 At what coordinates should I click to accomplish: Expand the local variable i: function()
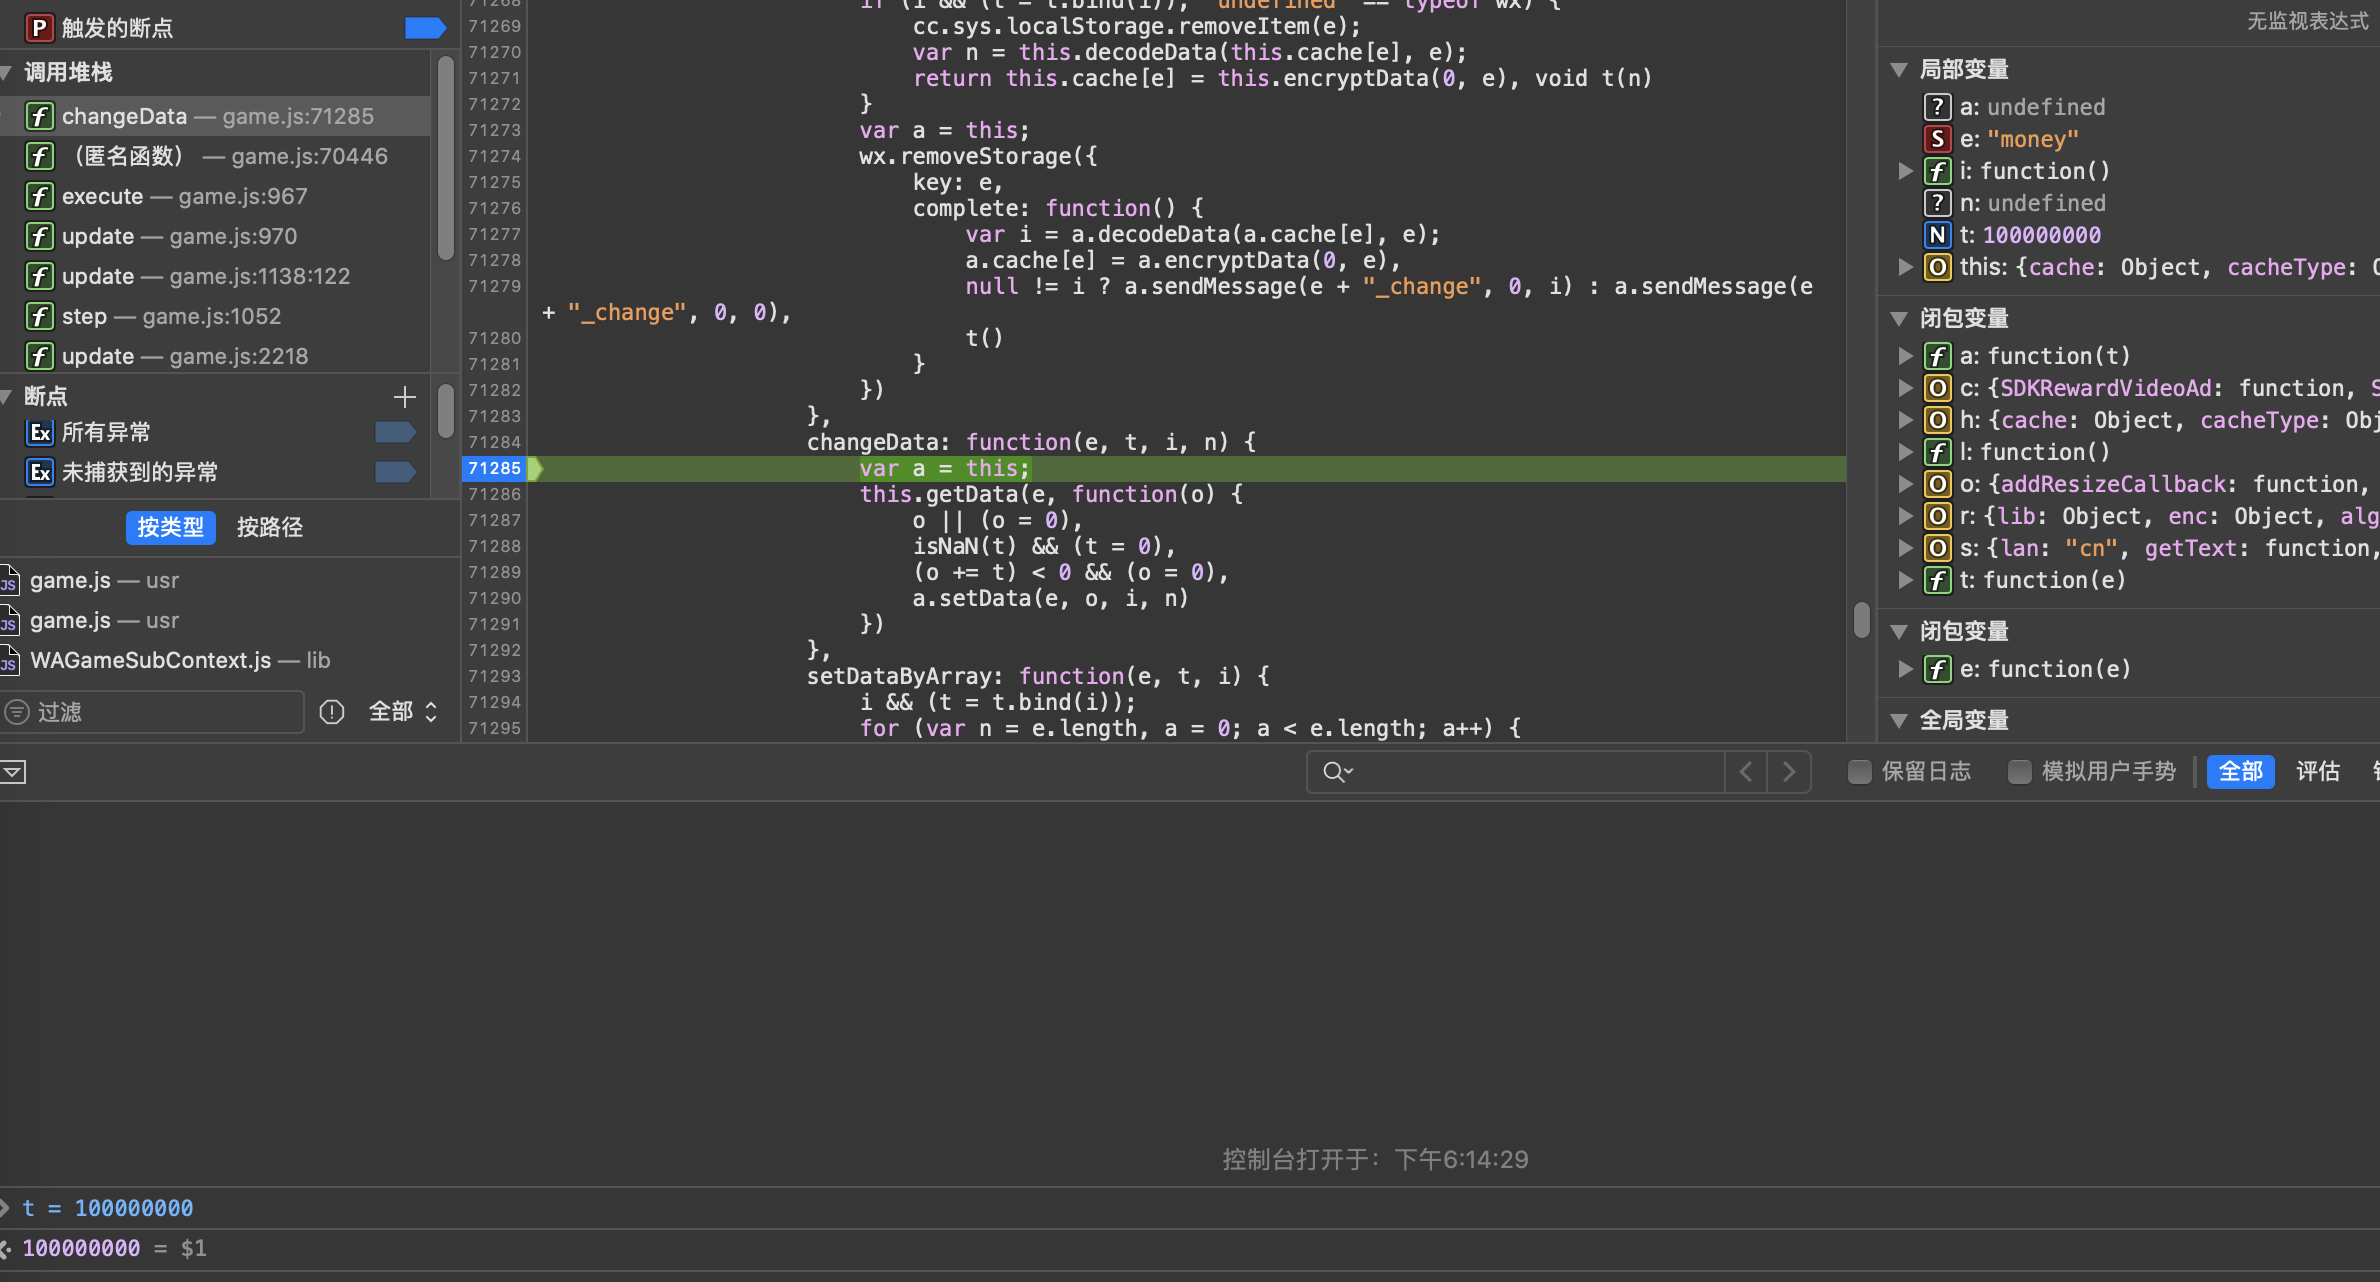pos(1905,171)
